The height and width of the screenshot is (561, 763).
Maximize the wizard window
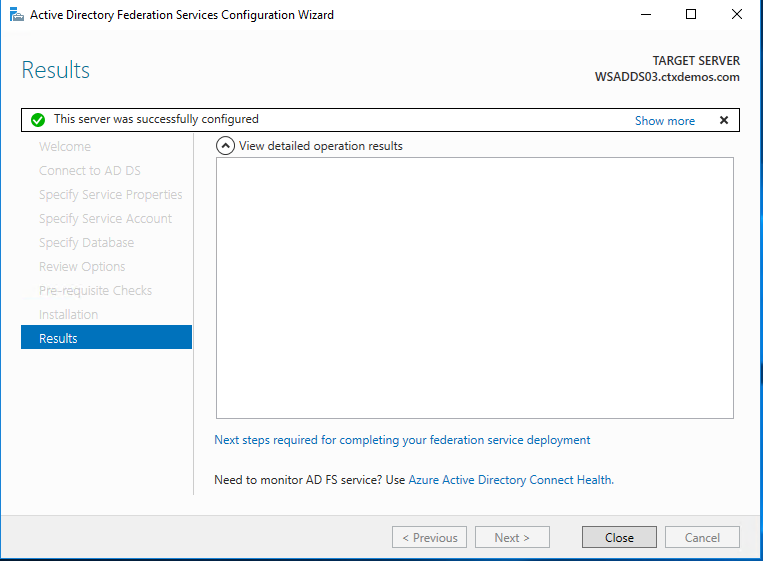coord(691,15)
